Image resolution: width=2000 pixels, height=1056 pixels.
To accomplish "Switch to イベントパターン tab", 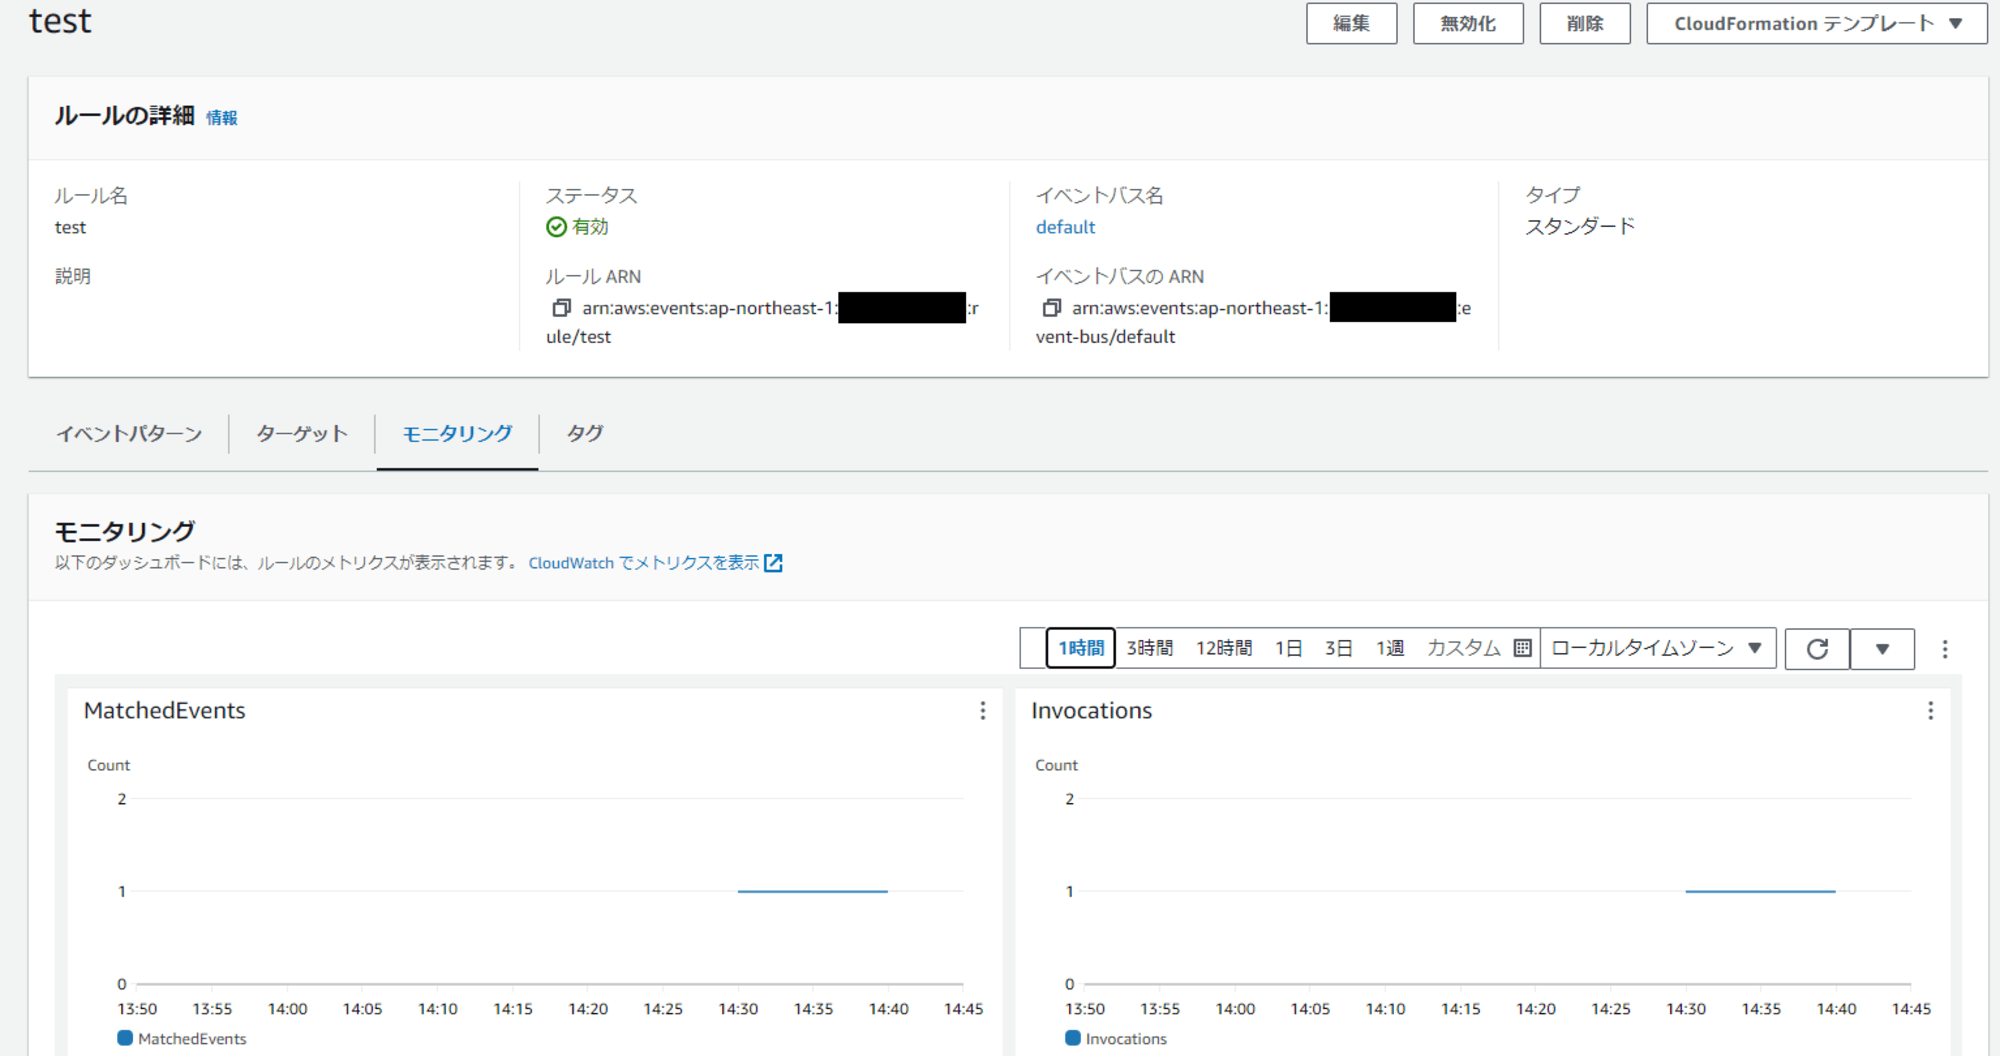I will [x=129, y=434].
